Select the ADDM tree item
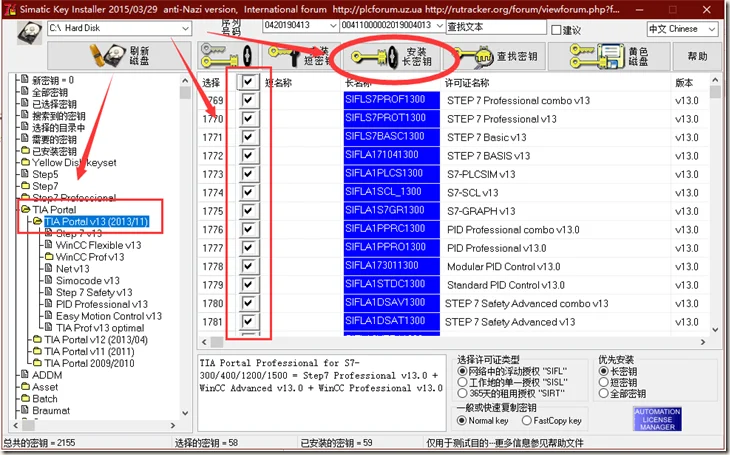 [x=47, y=375]
